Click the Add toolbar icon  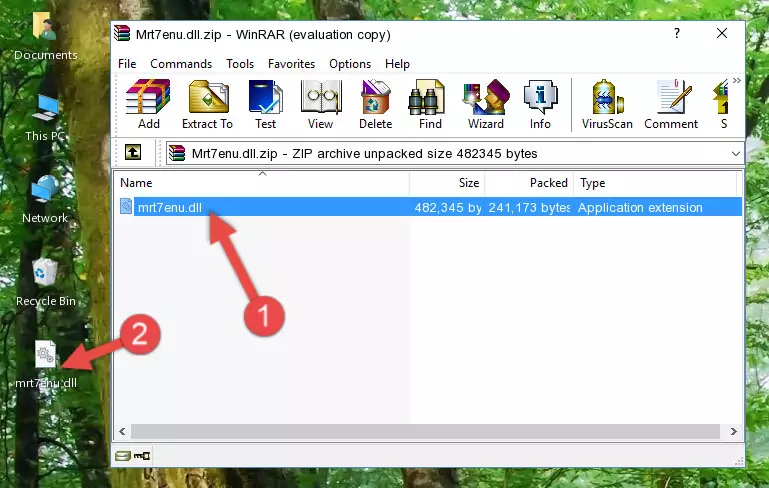(x=148, y=104)
